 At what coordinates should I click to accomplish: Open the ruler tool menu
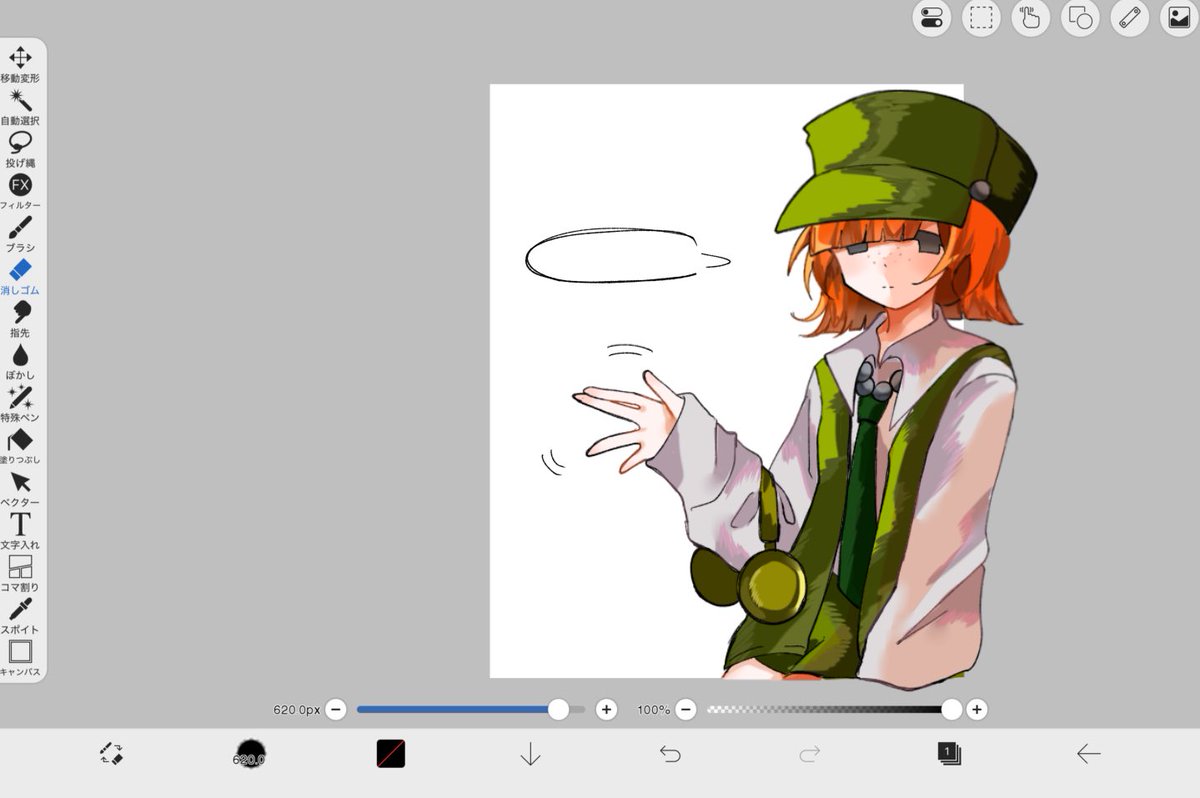(1129, 17)
